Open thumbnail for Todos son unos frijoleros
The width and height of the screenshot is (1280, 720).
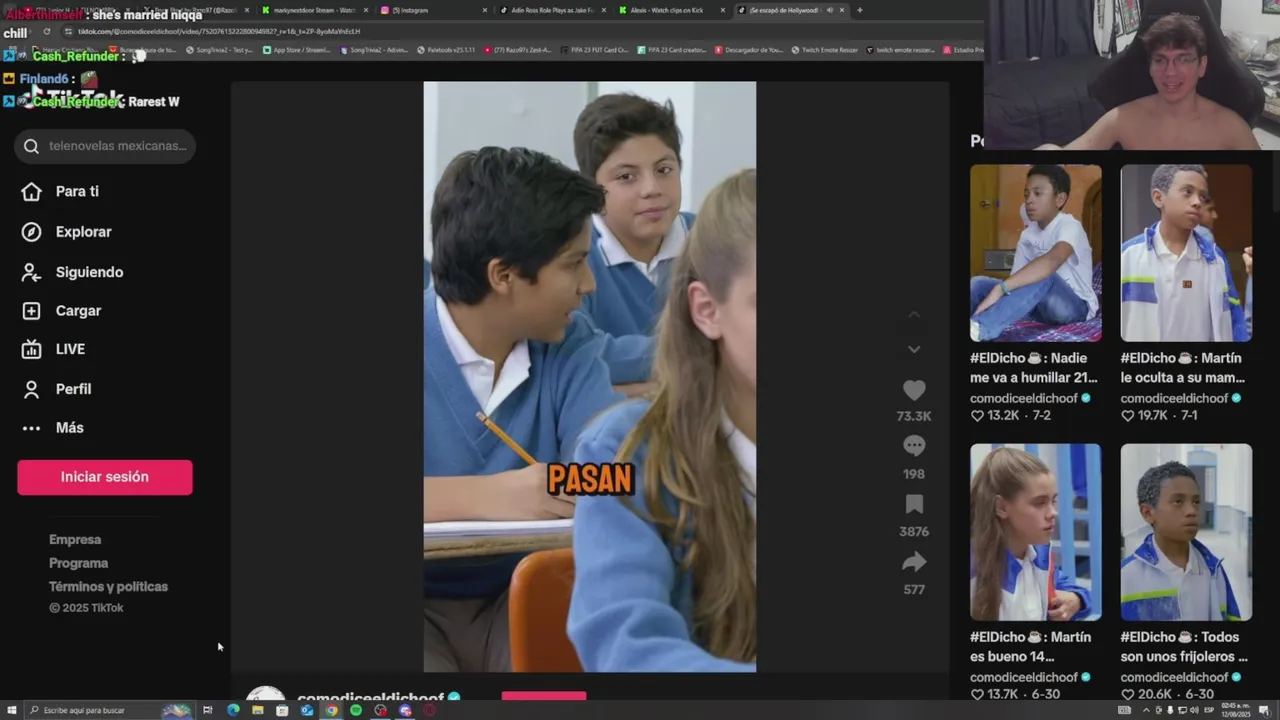(1186, 532)
